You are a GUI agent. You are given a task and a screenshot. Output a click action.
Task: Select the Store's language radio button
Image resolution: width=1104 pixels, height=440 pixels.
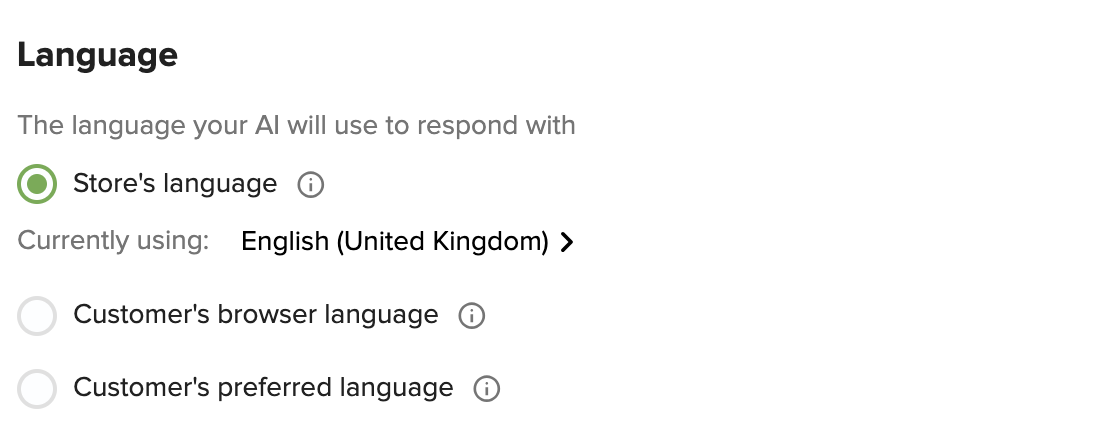[37, 184]
